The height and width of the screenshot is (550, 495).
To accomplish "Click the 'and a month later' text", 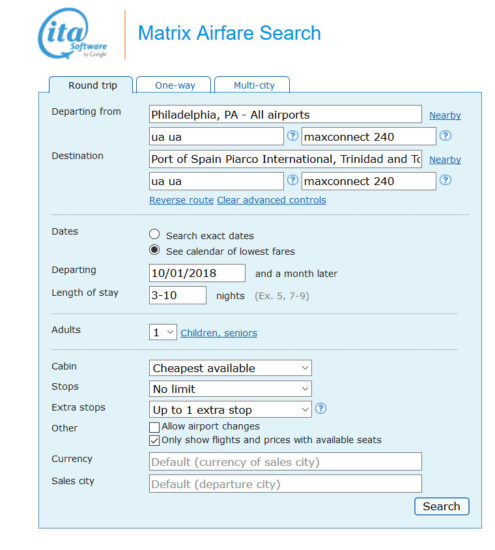I will [296, 274].
